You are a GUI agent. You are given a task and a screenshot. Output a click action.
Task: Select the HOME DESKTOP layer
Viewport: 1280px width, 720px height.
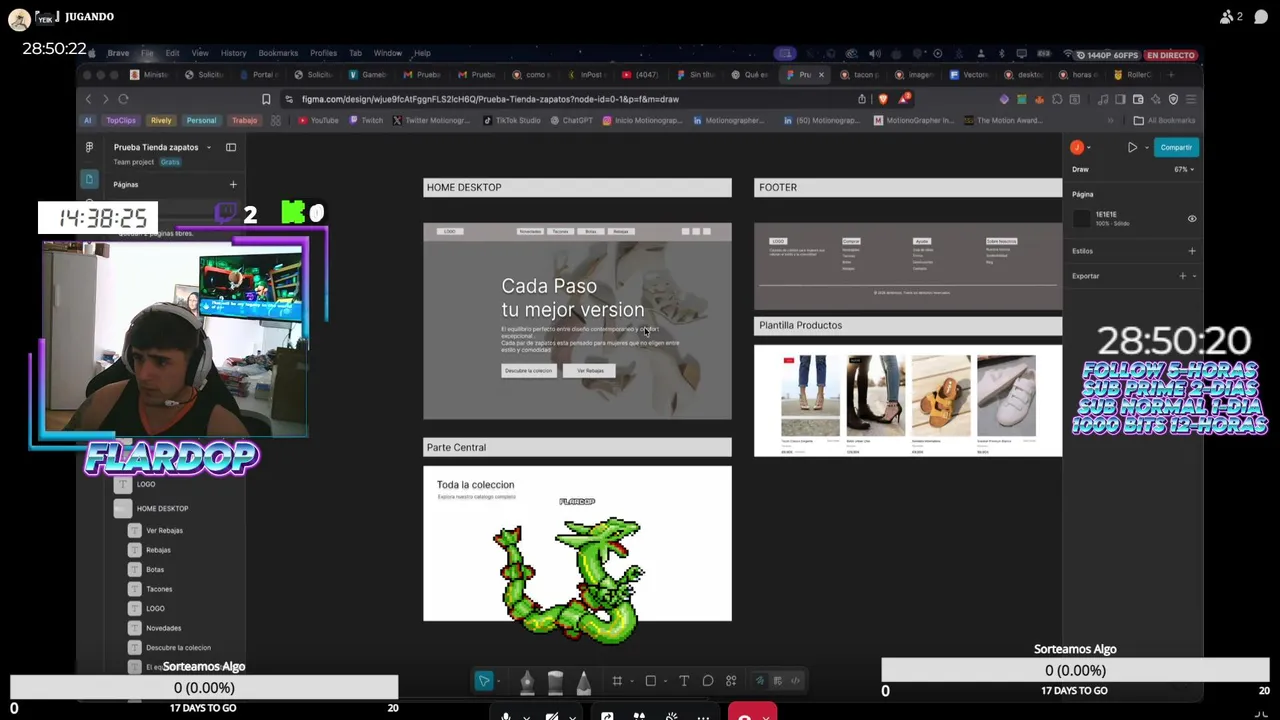[x=162, y=508]
